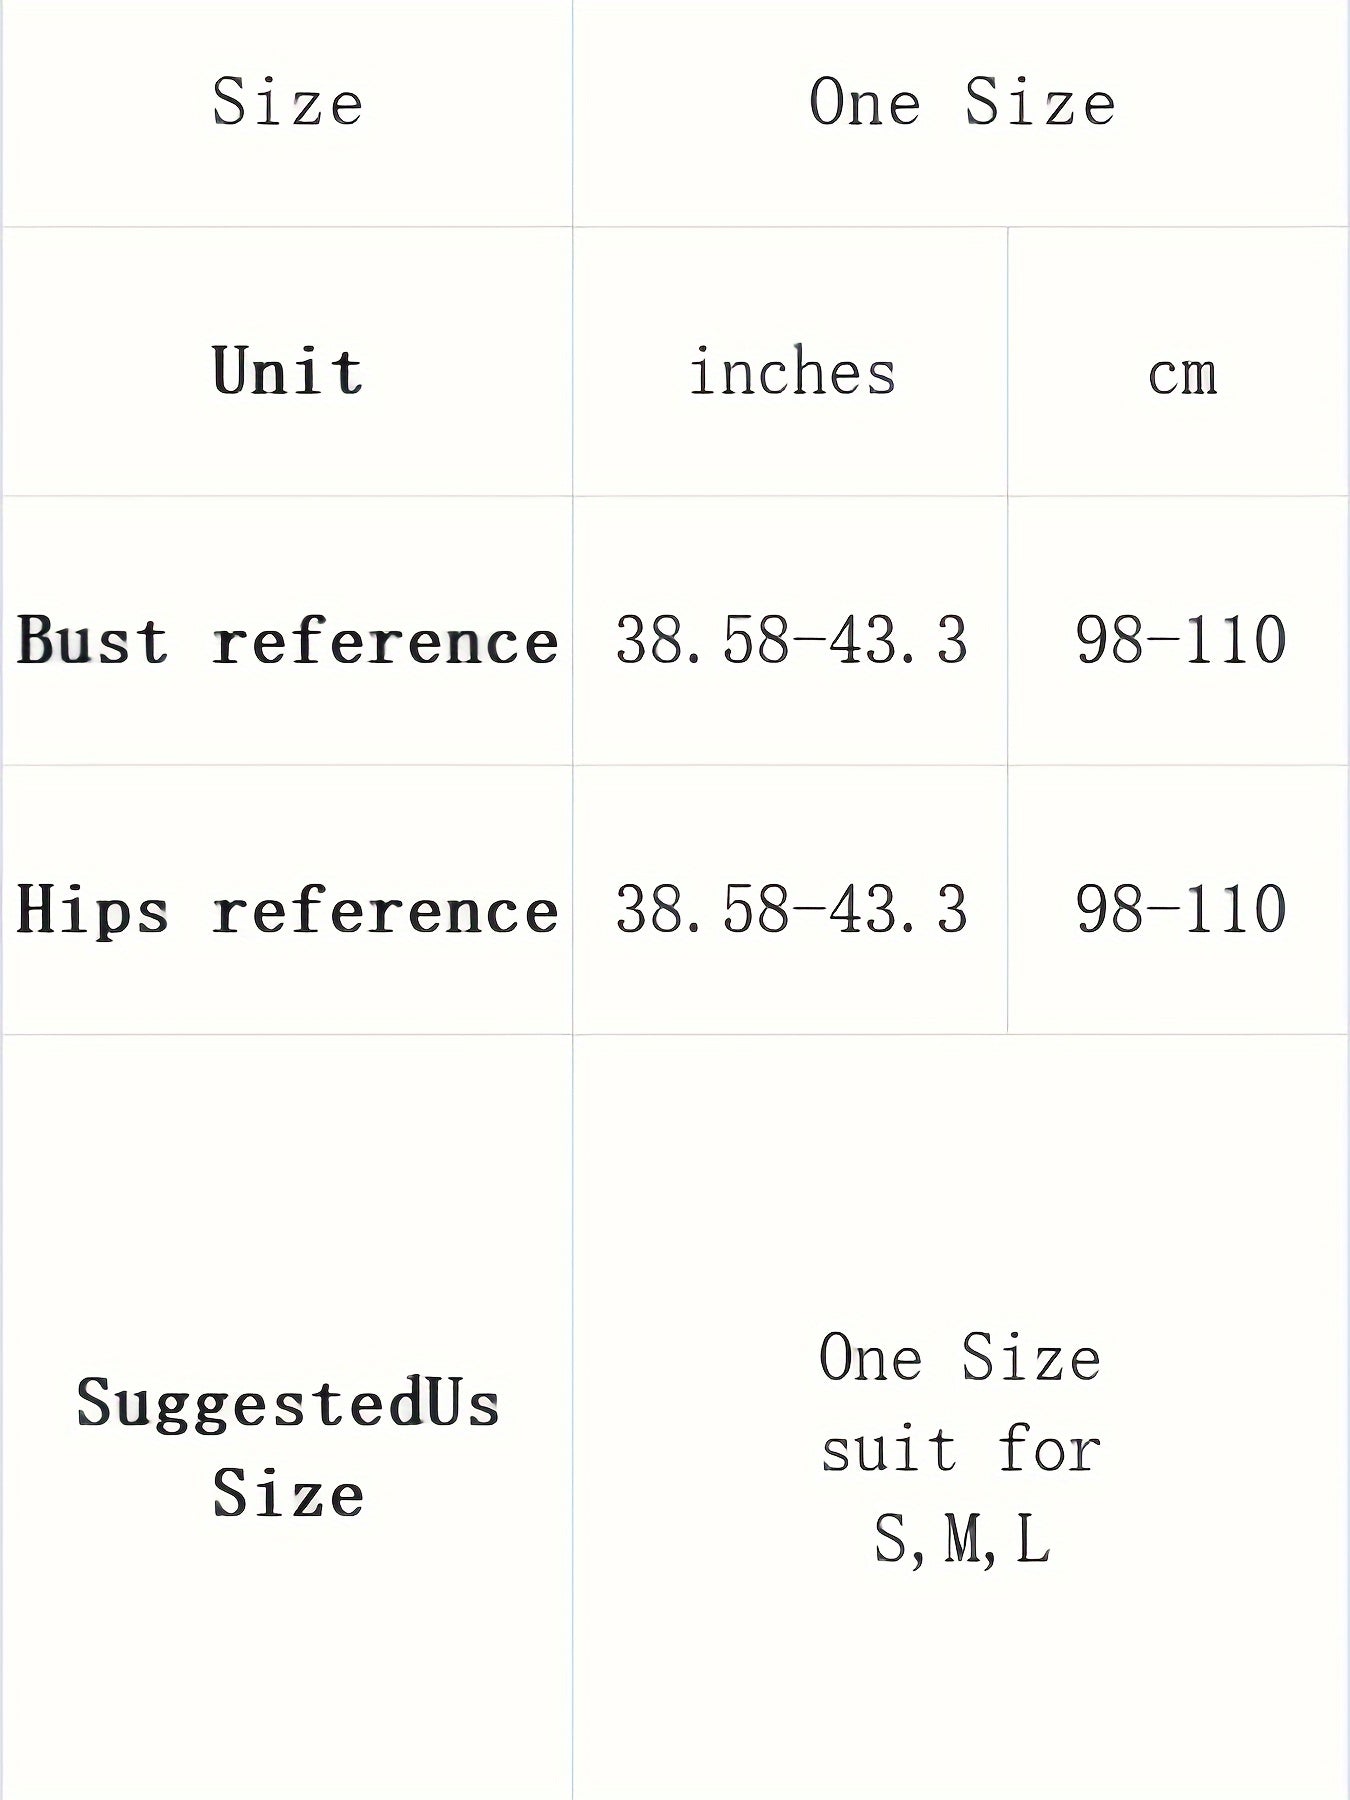
Task: Click the "inches" column header
Action: pyautogui.click(x=792, y=372)
